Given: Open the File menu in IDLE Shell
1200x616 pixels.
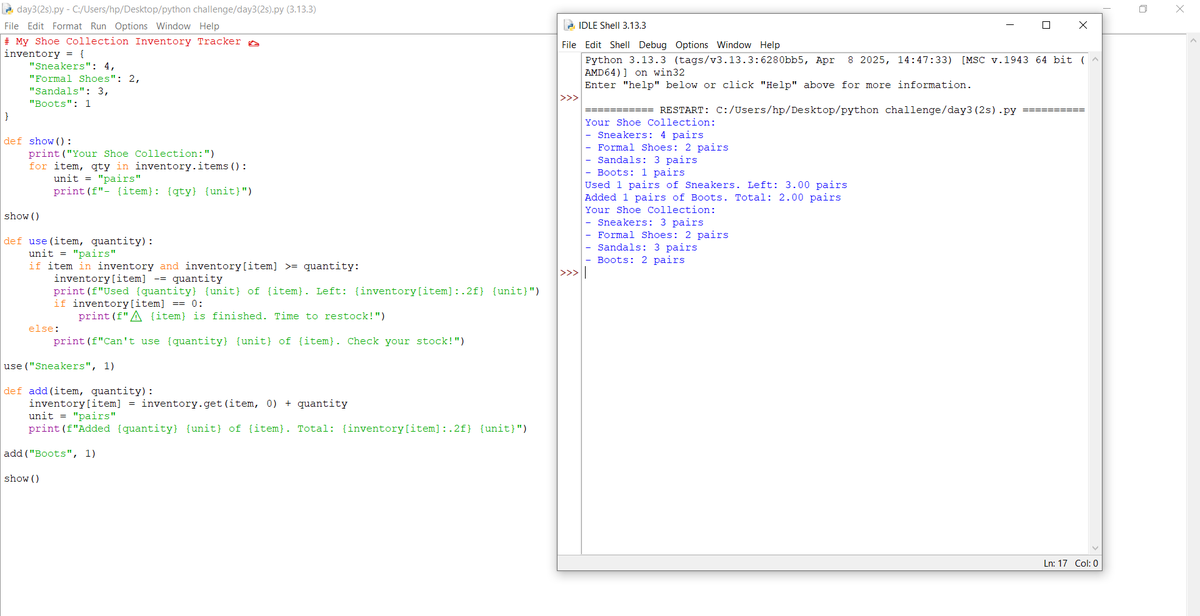Looking at the screenshot, I should click(569, 45).
